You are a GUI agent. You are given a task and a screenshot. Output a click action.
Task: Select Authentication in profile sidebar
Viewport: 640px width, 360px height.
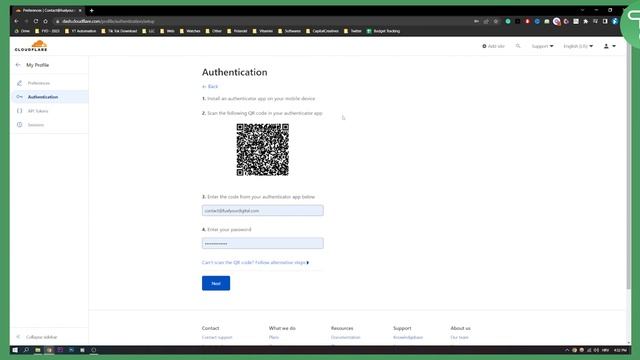(x=43, y=97)
